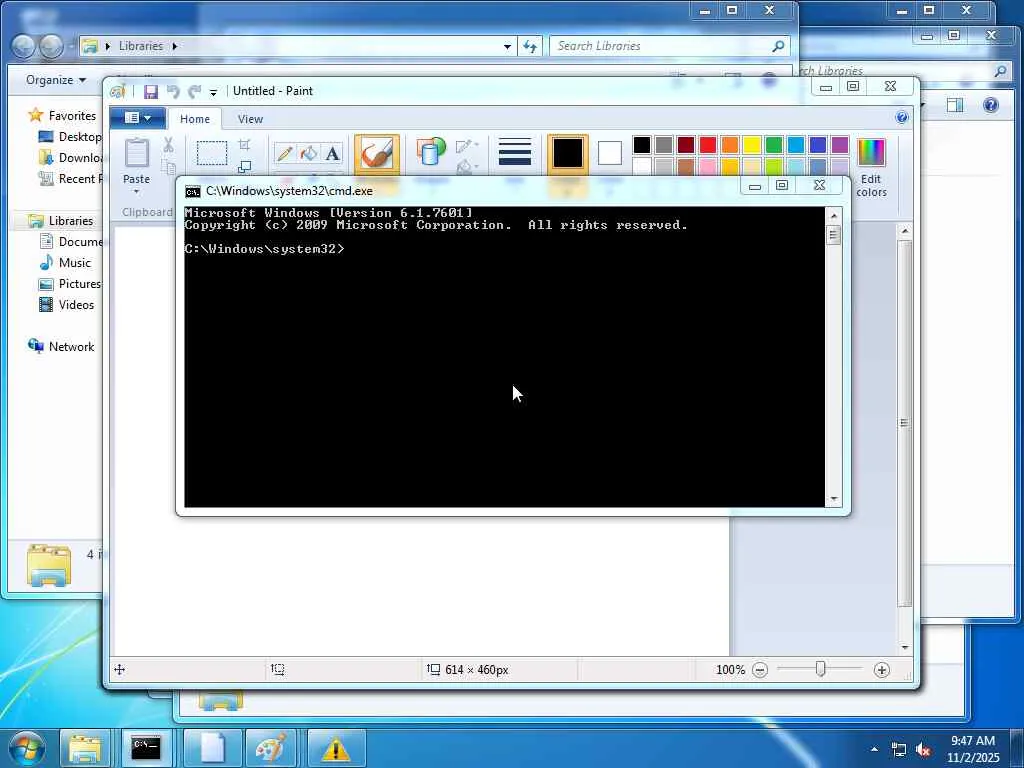Open the Paint file menu dropdown button
This screenshot has height=768, width=1024.
[137, 118]
